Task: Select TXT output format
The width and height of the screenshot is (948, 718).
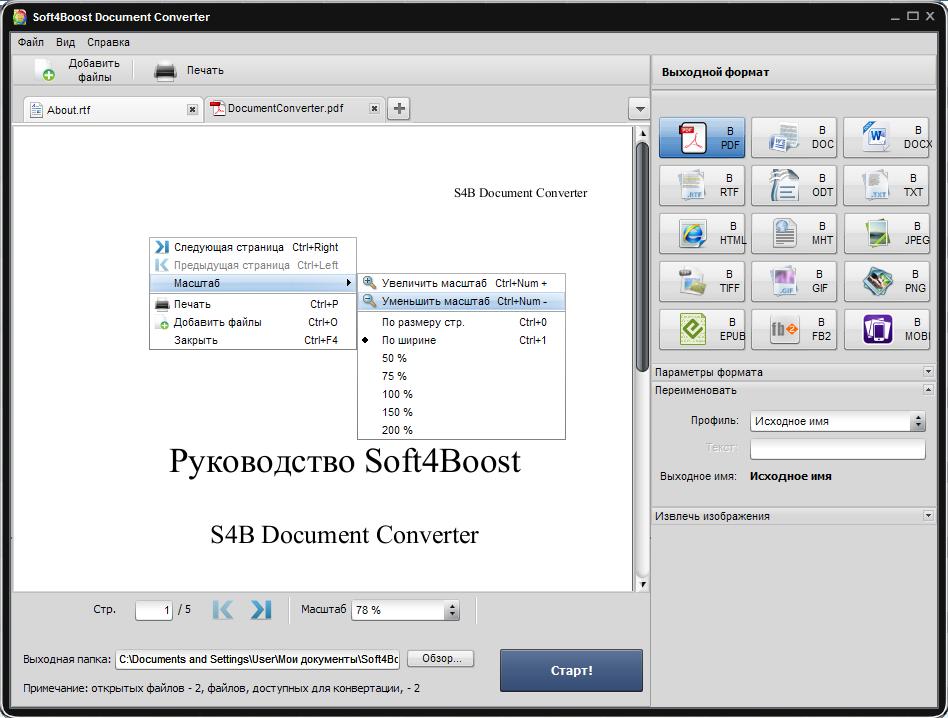Action: point(886,186)
